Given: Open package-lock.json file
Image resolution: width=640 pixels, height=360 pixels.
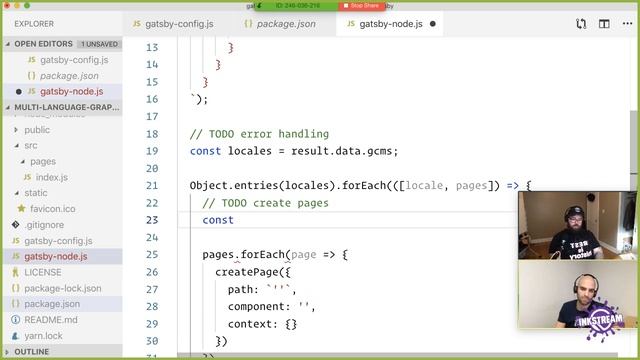Looking at the screenshot, I should (x=62, y=288).
